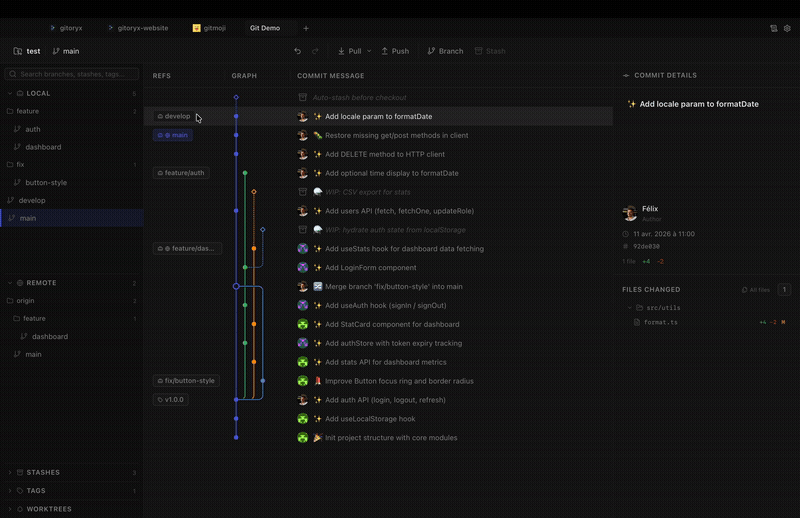Select the develop branch in sidebar
The height and width of the screenshot is (518, 800).
pyautogui.click(x=71, y=200)
